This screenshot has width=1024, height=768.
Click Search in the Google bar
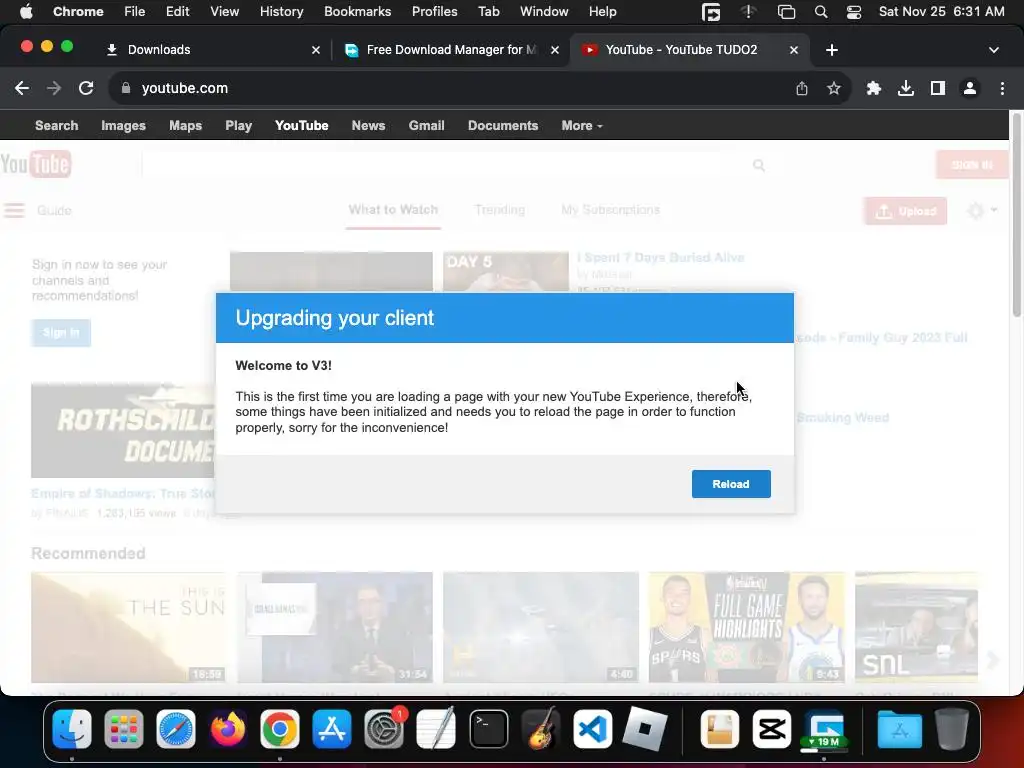tap(57, 125)
